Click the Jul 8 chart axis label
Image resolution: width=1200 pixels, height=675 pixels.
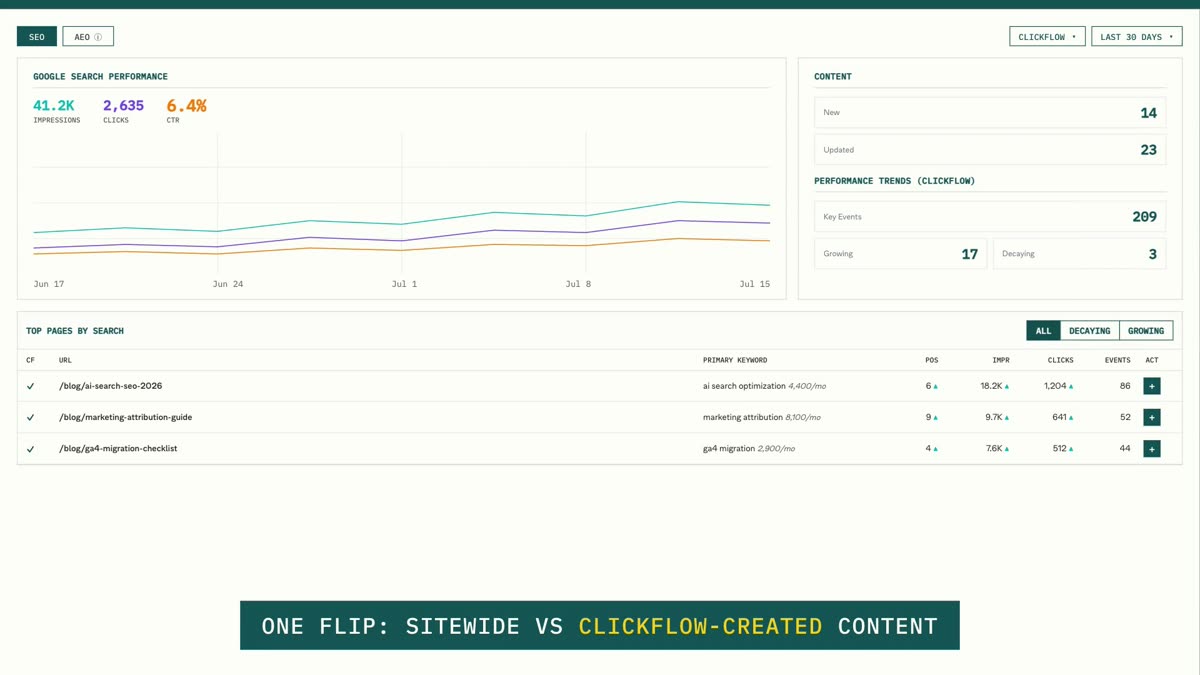click(578, 284)
